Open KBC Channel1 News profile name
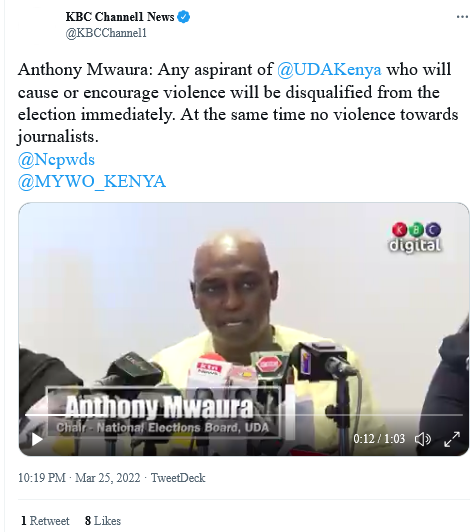 (120, 17)
